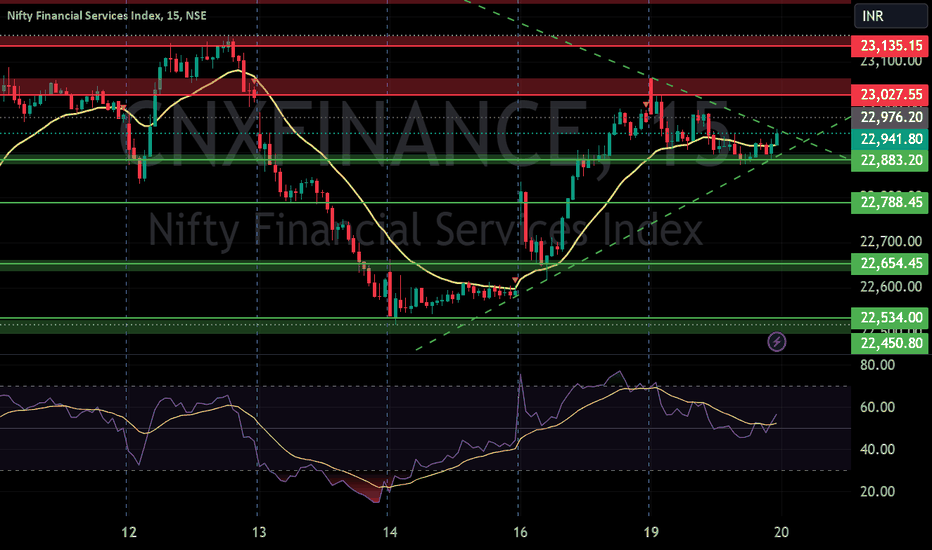Click date 14 on the time axis
Viewport: 932px width, 550px height.
coord(390,532)
